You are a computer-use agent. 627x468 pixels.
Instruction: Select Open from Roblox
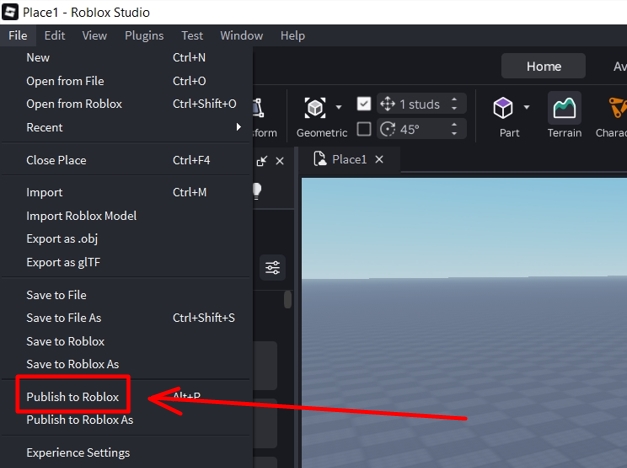(126, 104)
